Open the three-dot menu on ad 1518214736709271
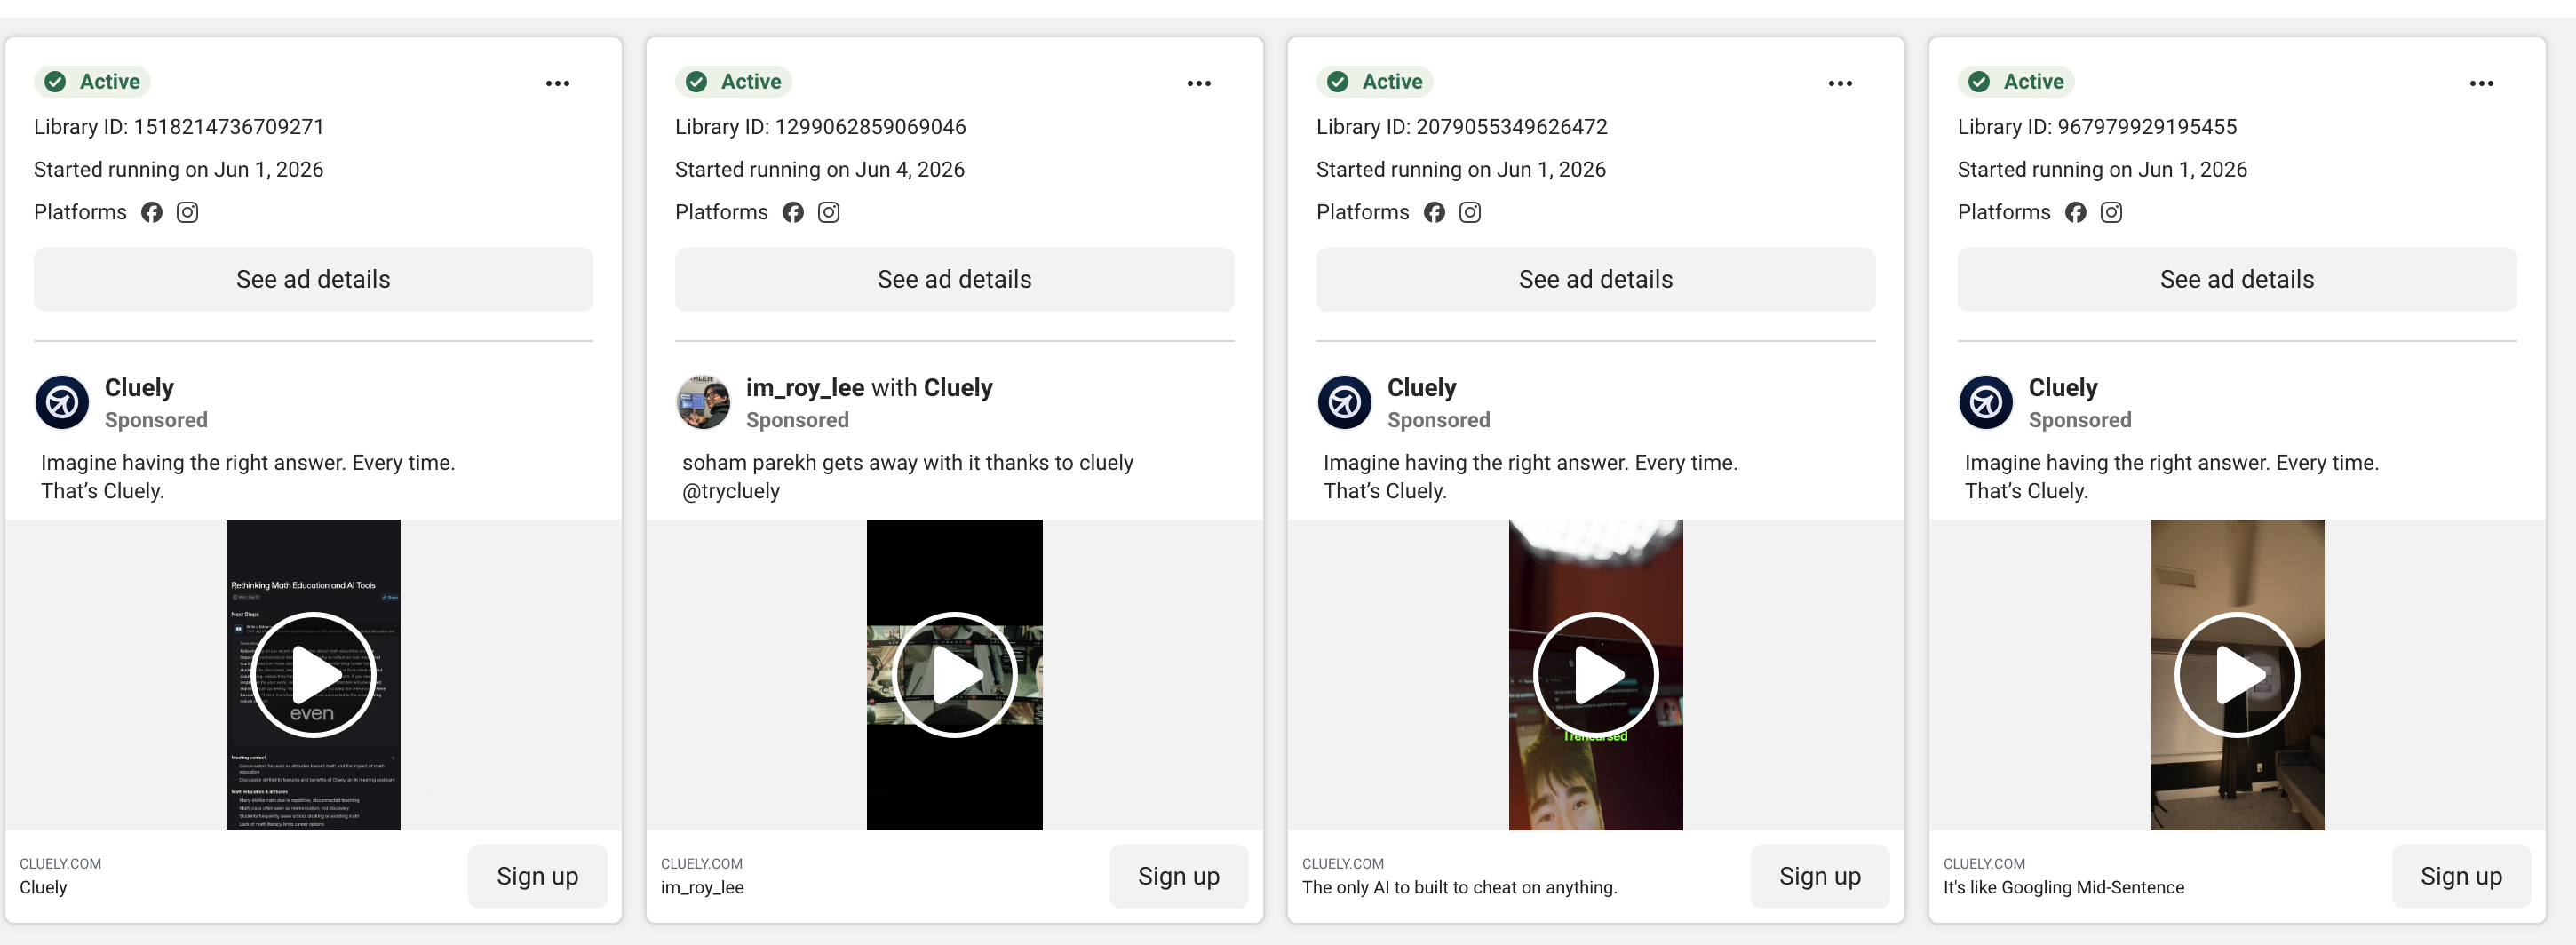 [558, 83]
